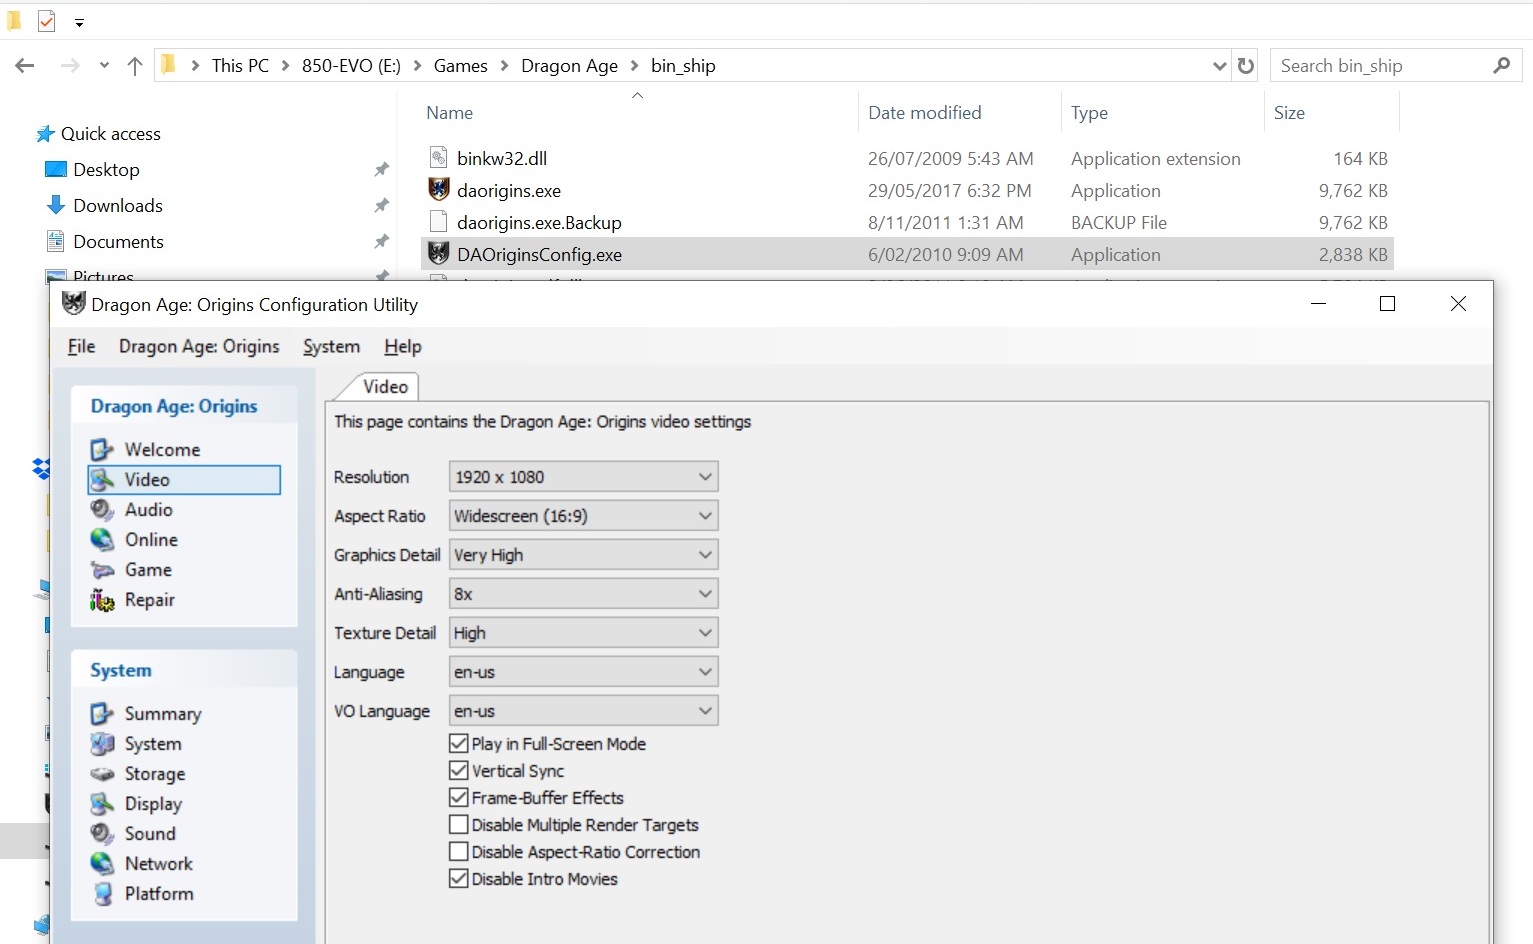Click 'Games' breadcrumb segment
This screenshot has width=1533, height=944.
(461, 66)
